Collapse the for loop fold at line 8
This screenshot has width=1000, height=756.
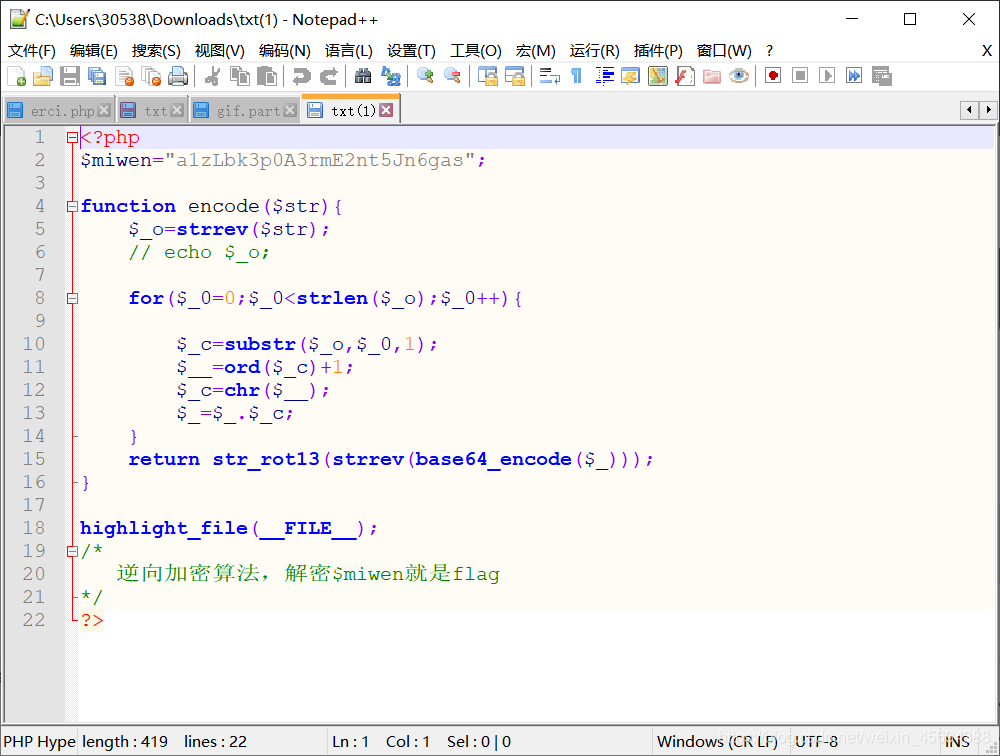tap(72, 298)
